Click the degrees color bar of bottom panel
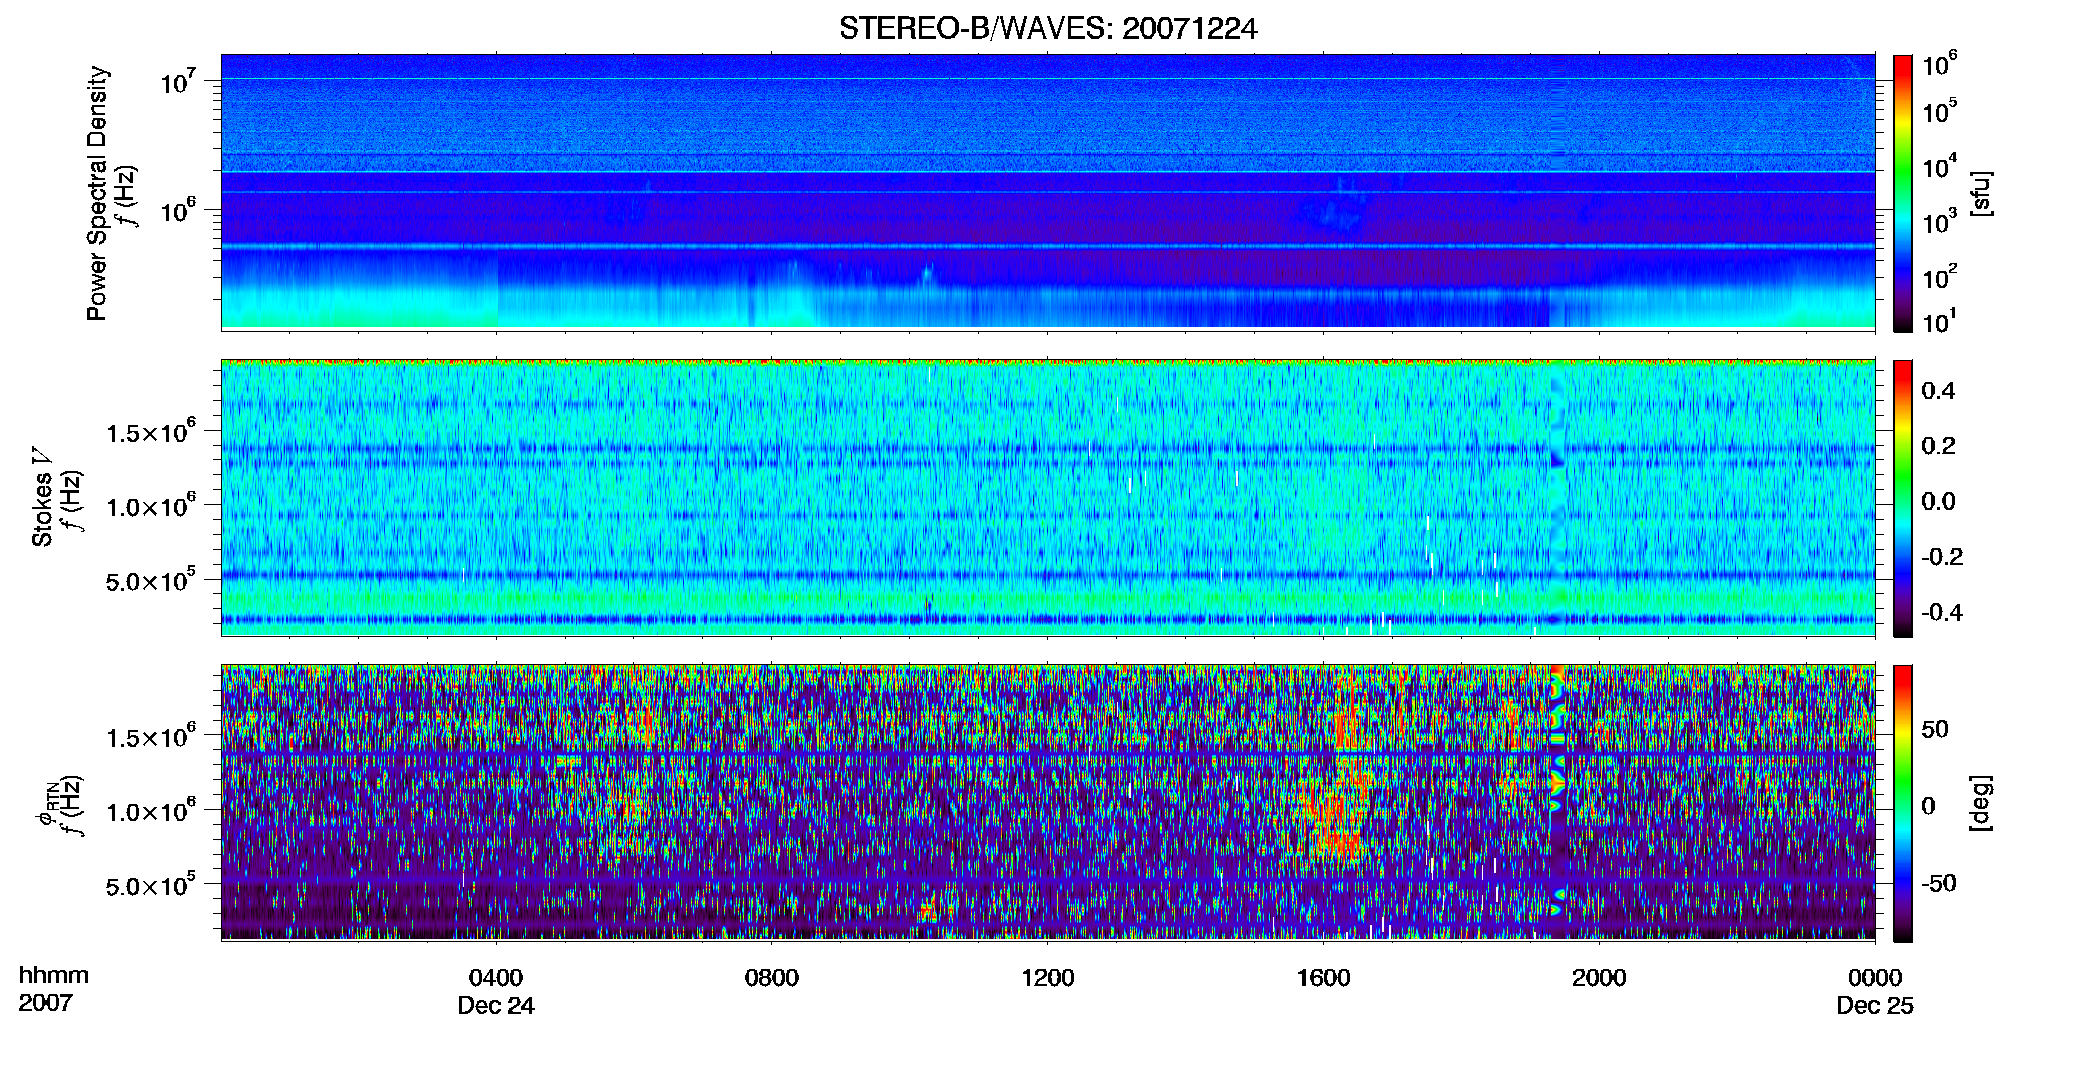 coord(1903,803)
